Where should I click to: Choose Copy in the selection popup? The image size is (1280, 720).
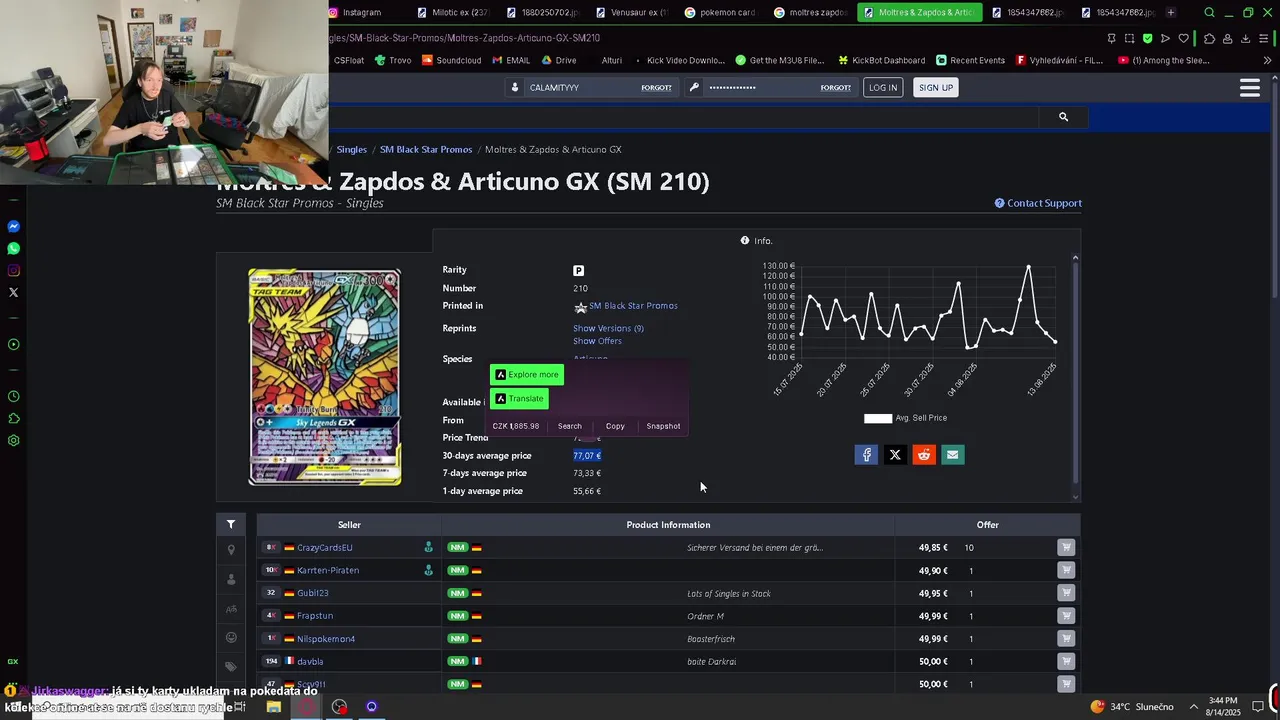[x=615, y=426]
